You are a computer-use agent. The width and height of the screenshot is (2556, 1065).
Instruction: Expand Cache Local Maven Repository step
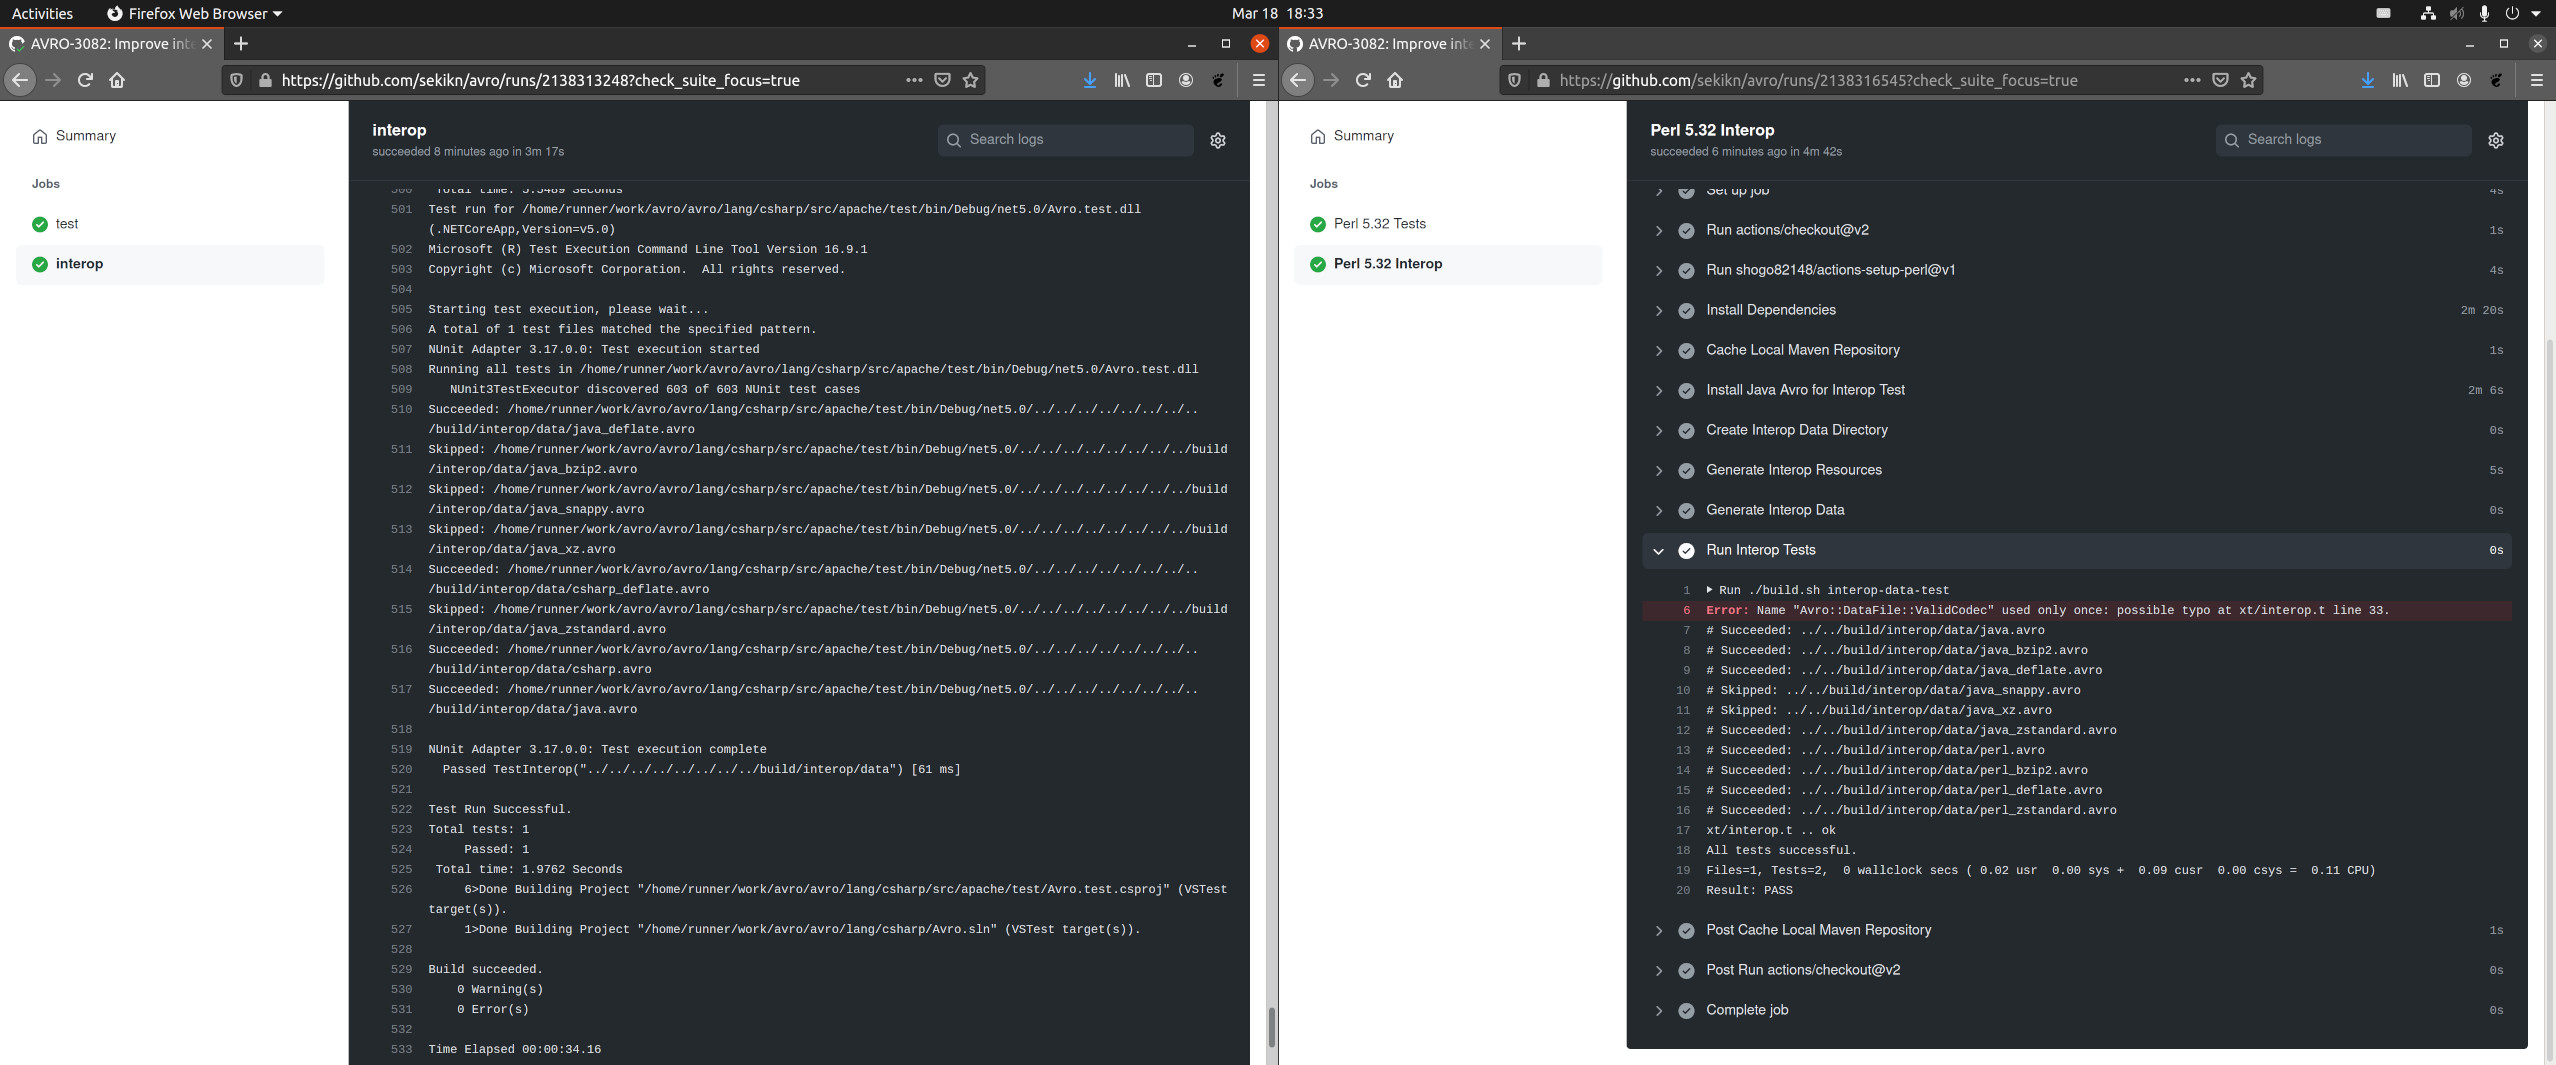tap(2078, 350)
